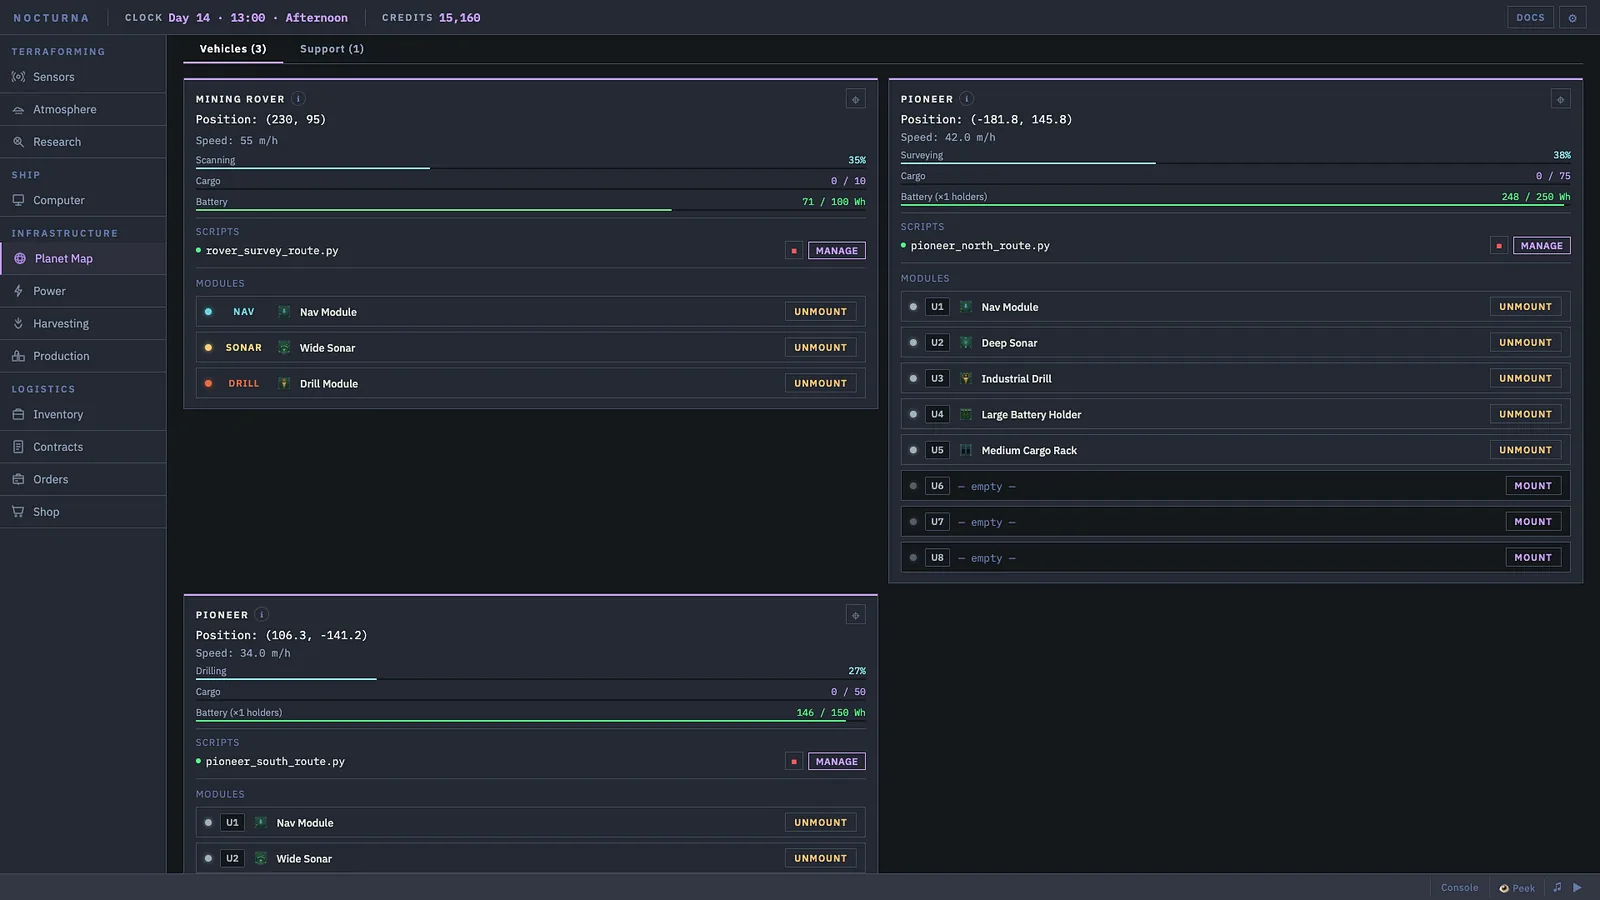Open Research in the sidebar

pyautogui.click(x=83, y=142)
